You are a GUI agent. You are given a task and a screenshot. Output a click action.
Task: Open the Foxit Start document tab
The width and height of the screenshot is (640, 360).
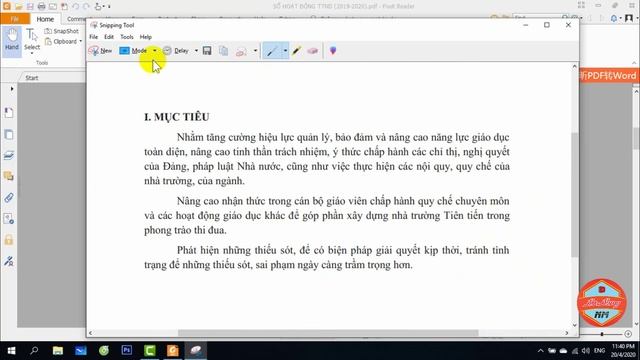coord(32,78)
